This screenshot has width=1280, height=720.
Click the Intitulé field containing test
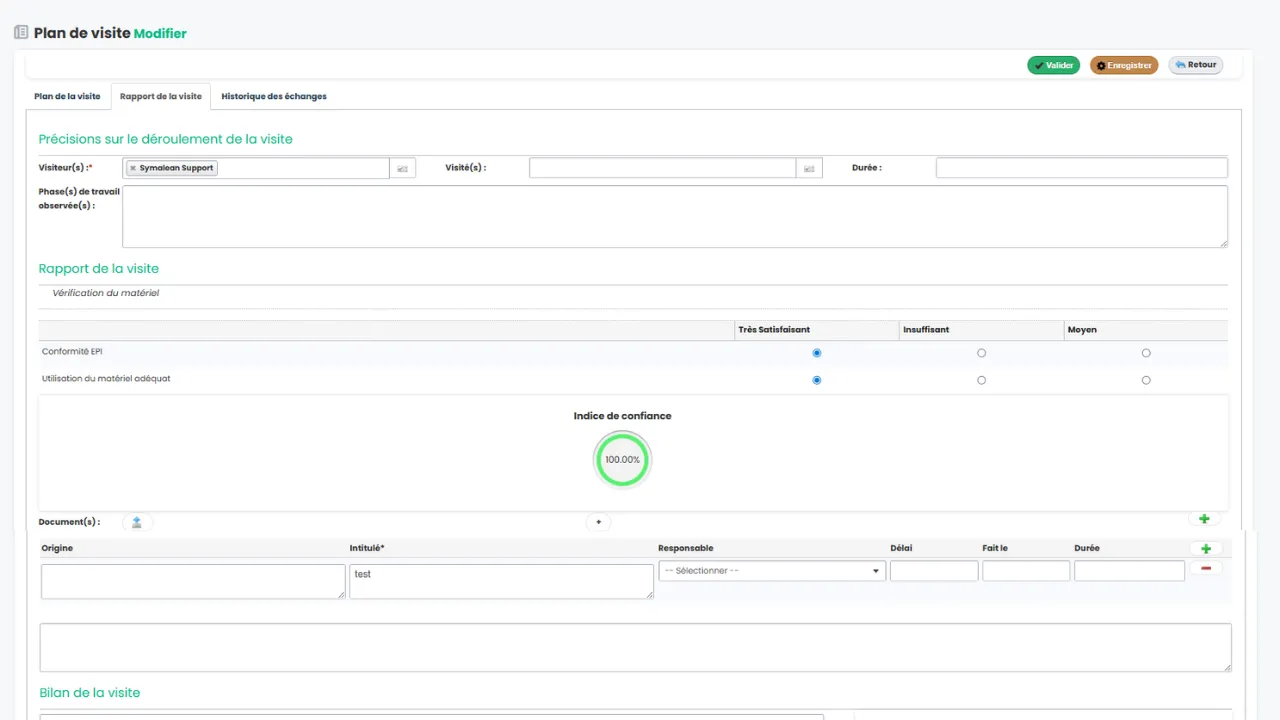[502, 581]
